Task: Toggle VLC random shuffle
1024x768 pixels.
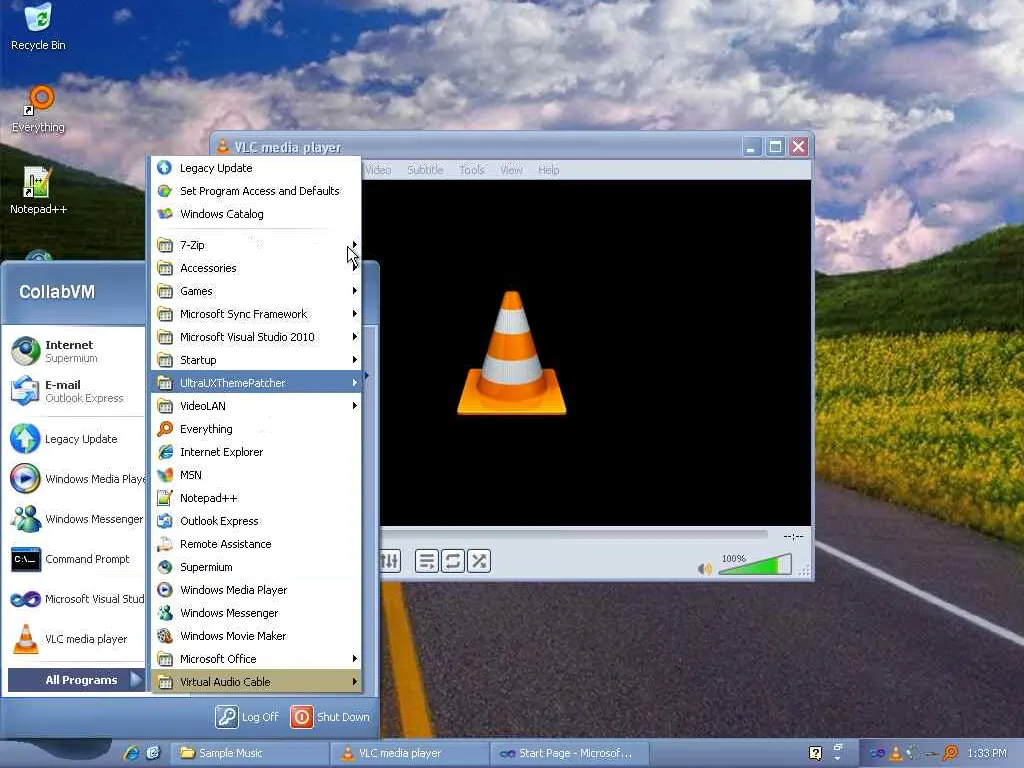Action: point(479,561)
